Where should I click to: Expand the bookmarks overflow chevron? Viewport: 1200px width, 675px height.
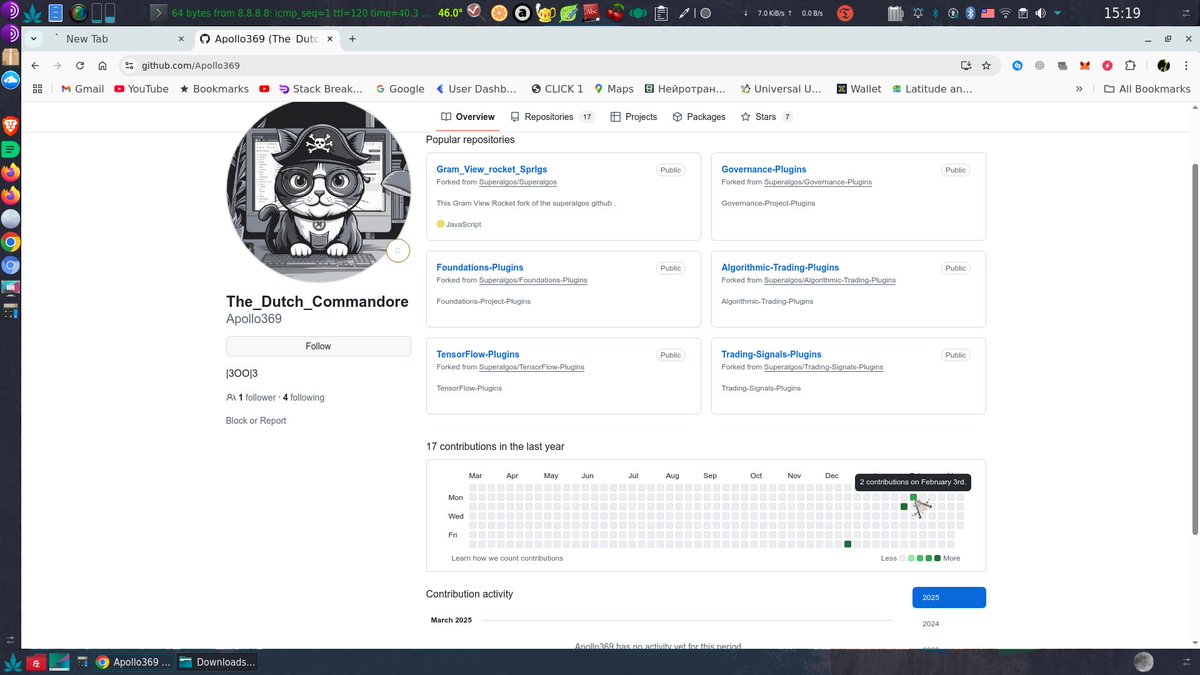[1079, 88]
